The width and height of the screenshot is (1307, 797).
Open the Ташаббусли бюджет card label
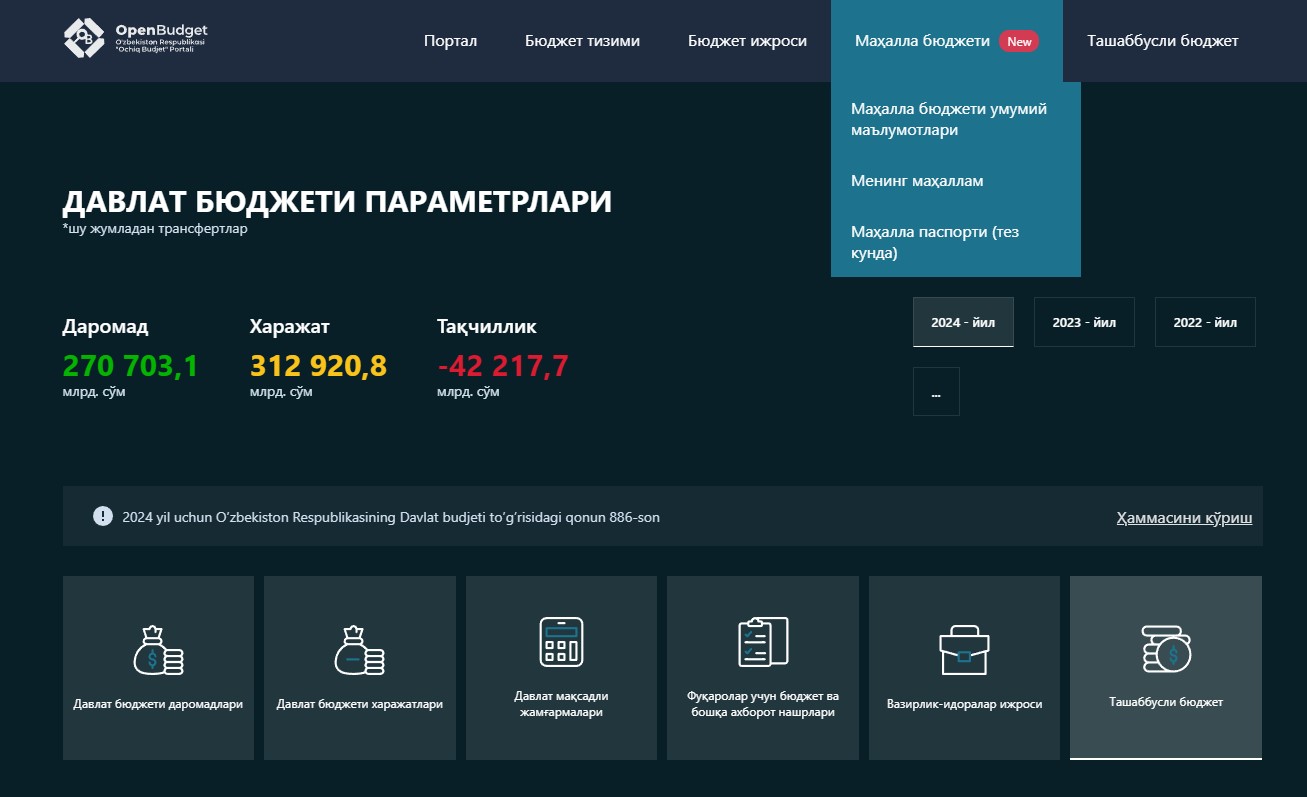[x=1166, y=702]
